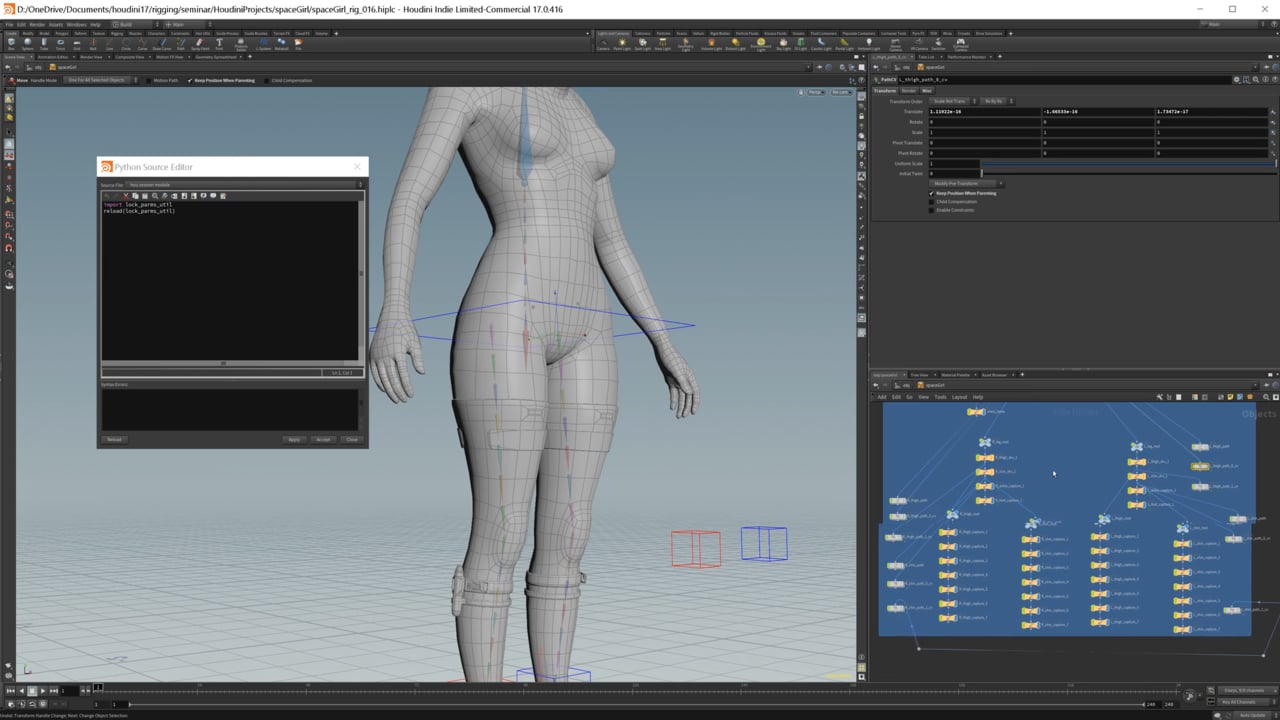This screenshot has height=720, width=1280.
Task: Open the session module dropdown in the Python editor
Action: click(x=361, y=184)
